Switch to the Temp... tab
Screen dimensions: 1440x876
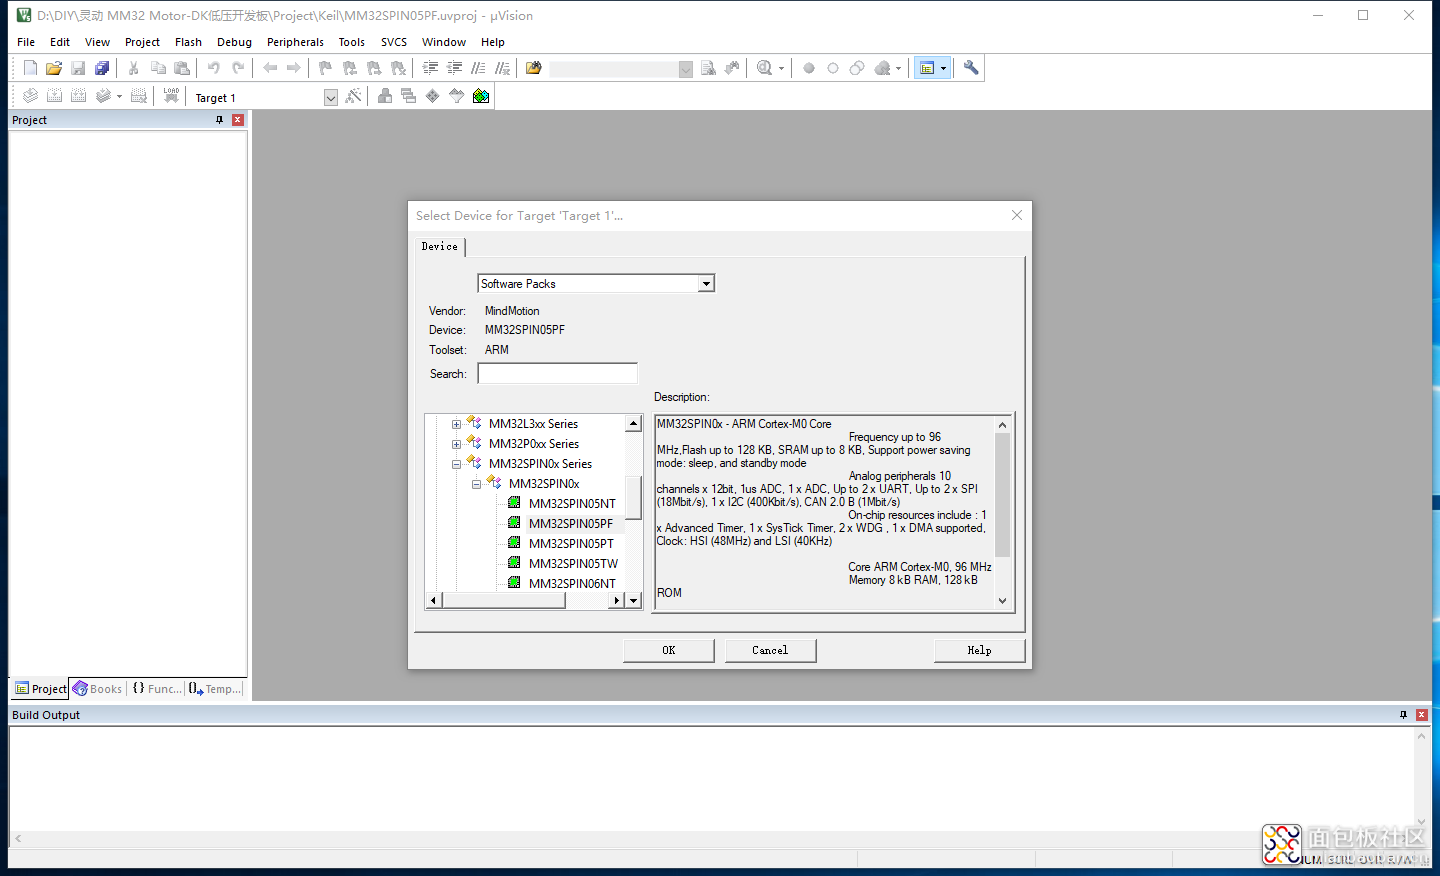pyautogui.click(x=216, y=689)
